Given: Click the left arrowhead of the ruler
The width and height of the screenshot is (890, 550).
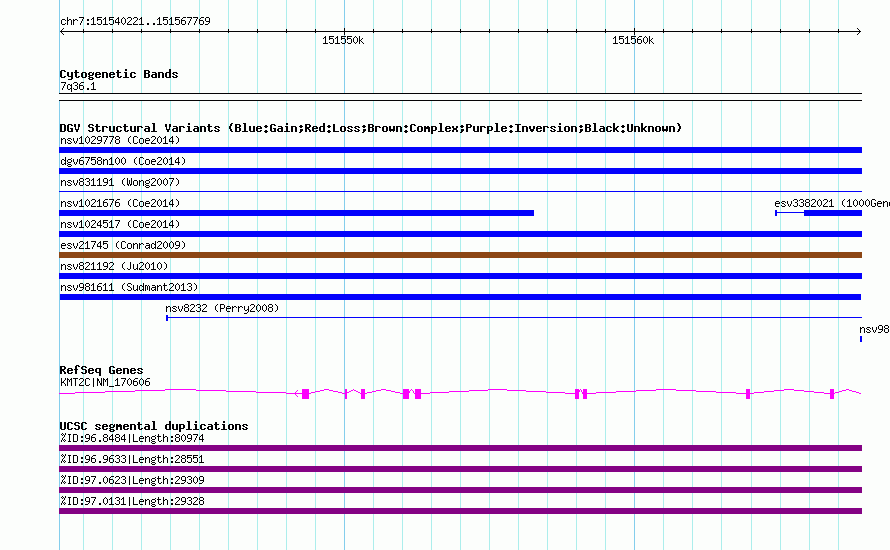Looking at the screenshot, I should (62, 32).
